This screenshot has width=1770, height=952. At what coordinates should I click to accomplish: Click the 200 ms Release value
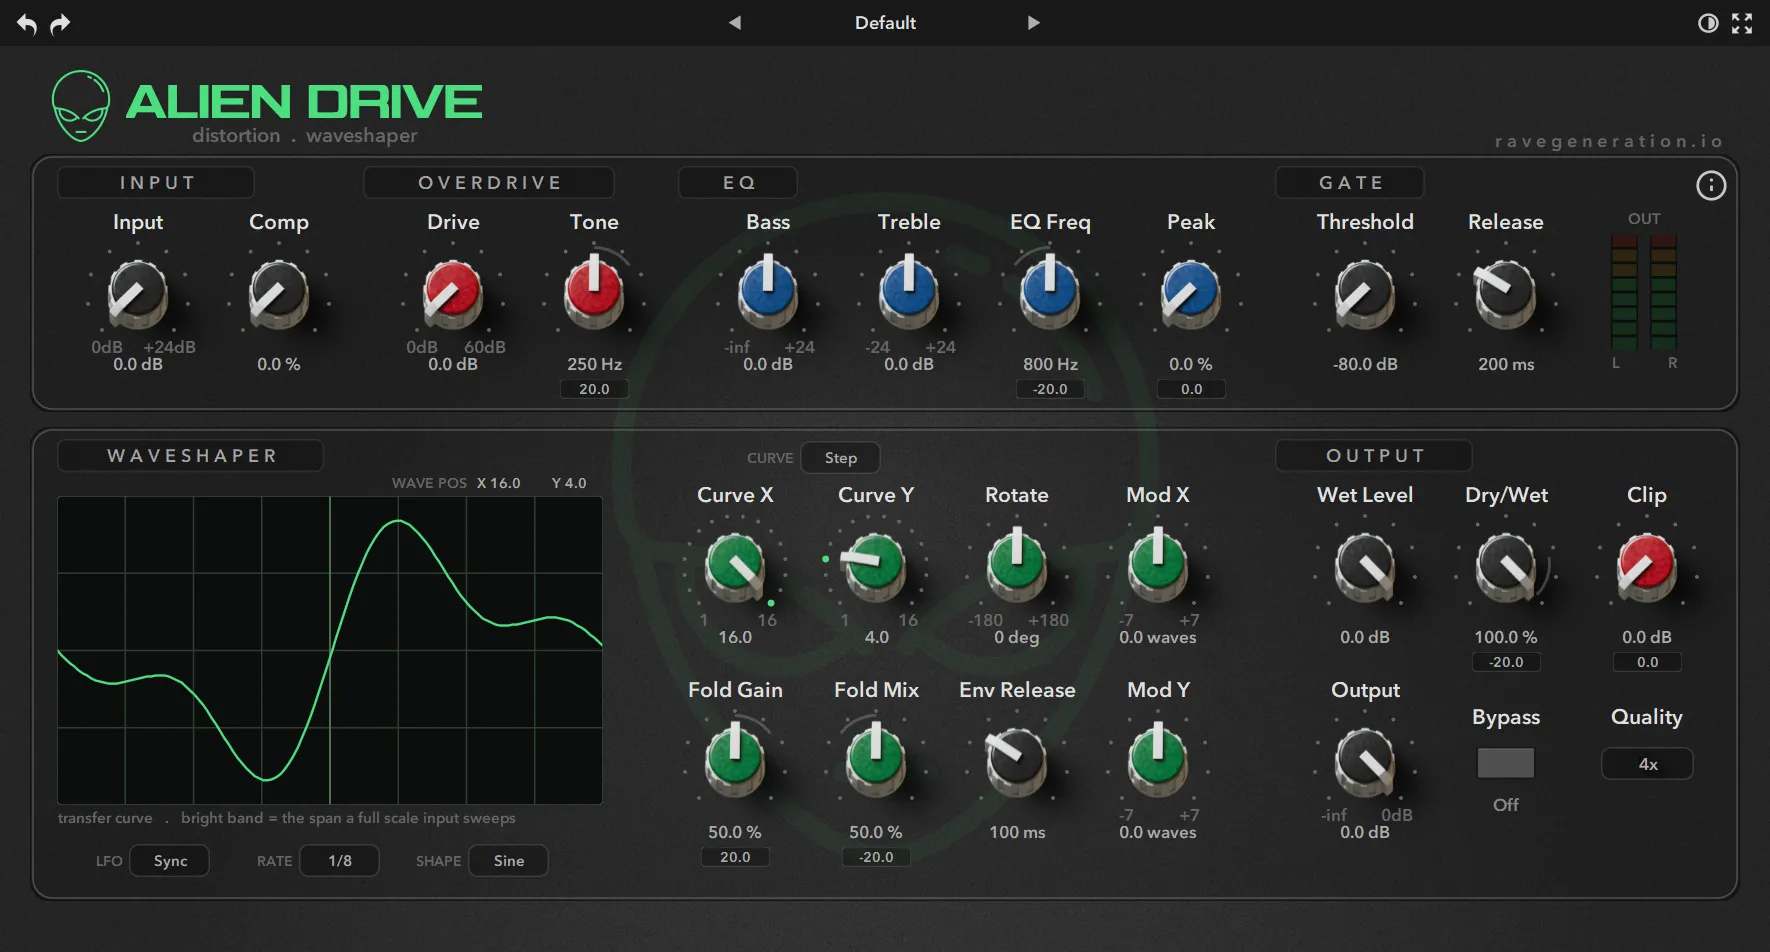(1506, 364)
